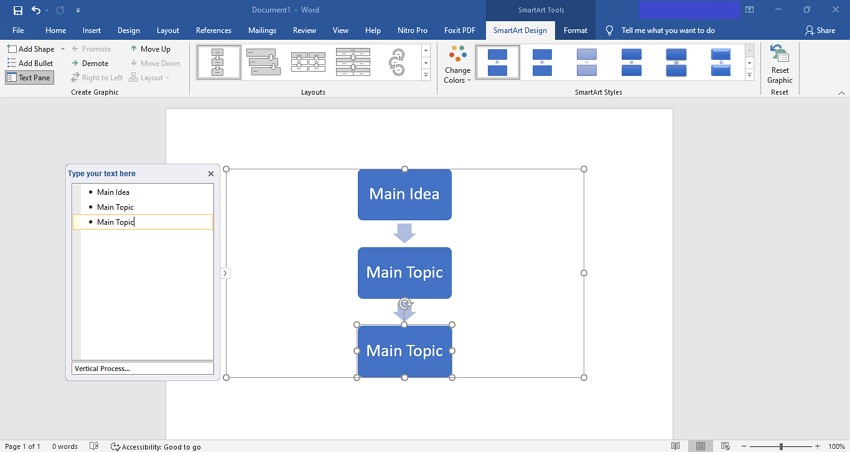Open the Review tab
Viewport: 850px width, 452px height.
pyautogui.click(x=304, y=30)
